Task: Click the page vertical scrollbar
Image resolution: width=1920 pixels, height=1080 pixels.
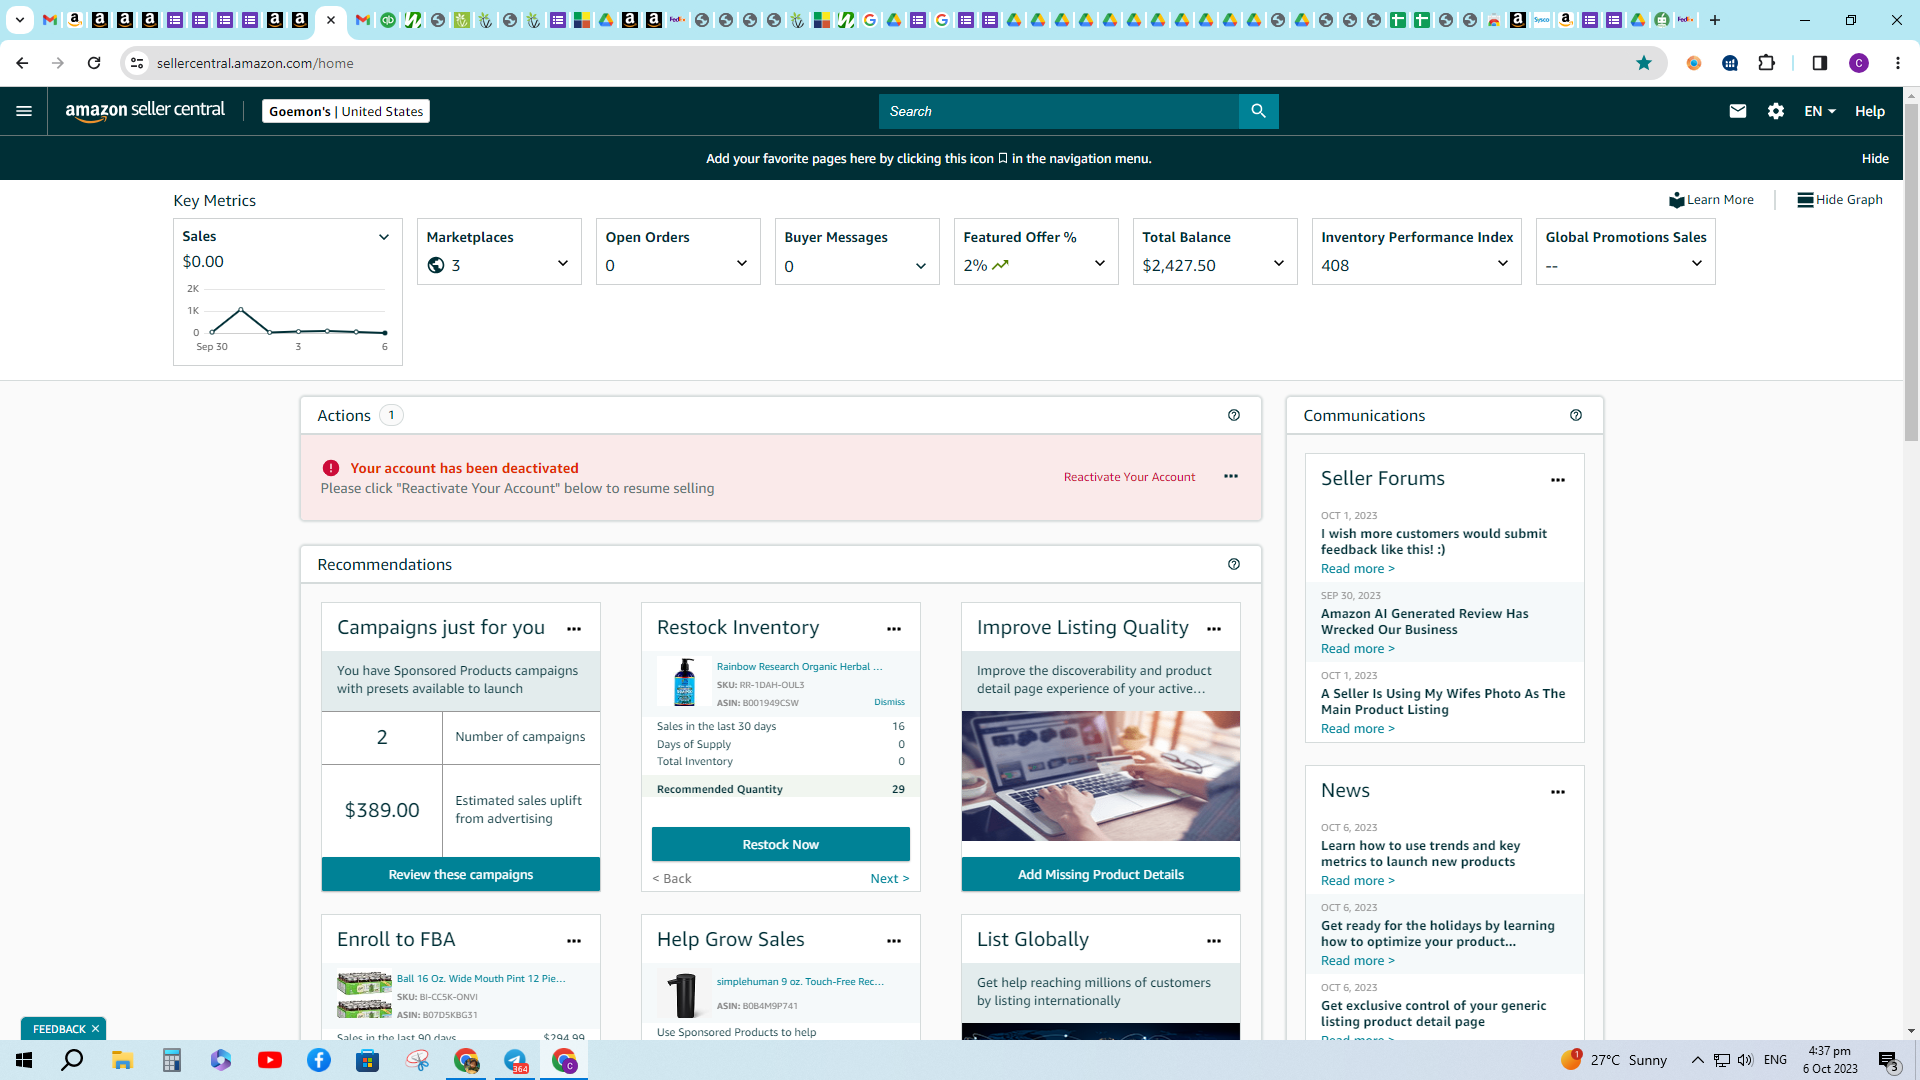Action: click(1911, 270)
